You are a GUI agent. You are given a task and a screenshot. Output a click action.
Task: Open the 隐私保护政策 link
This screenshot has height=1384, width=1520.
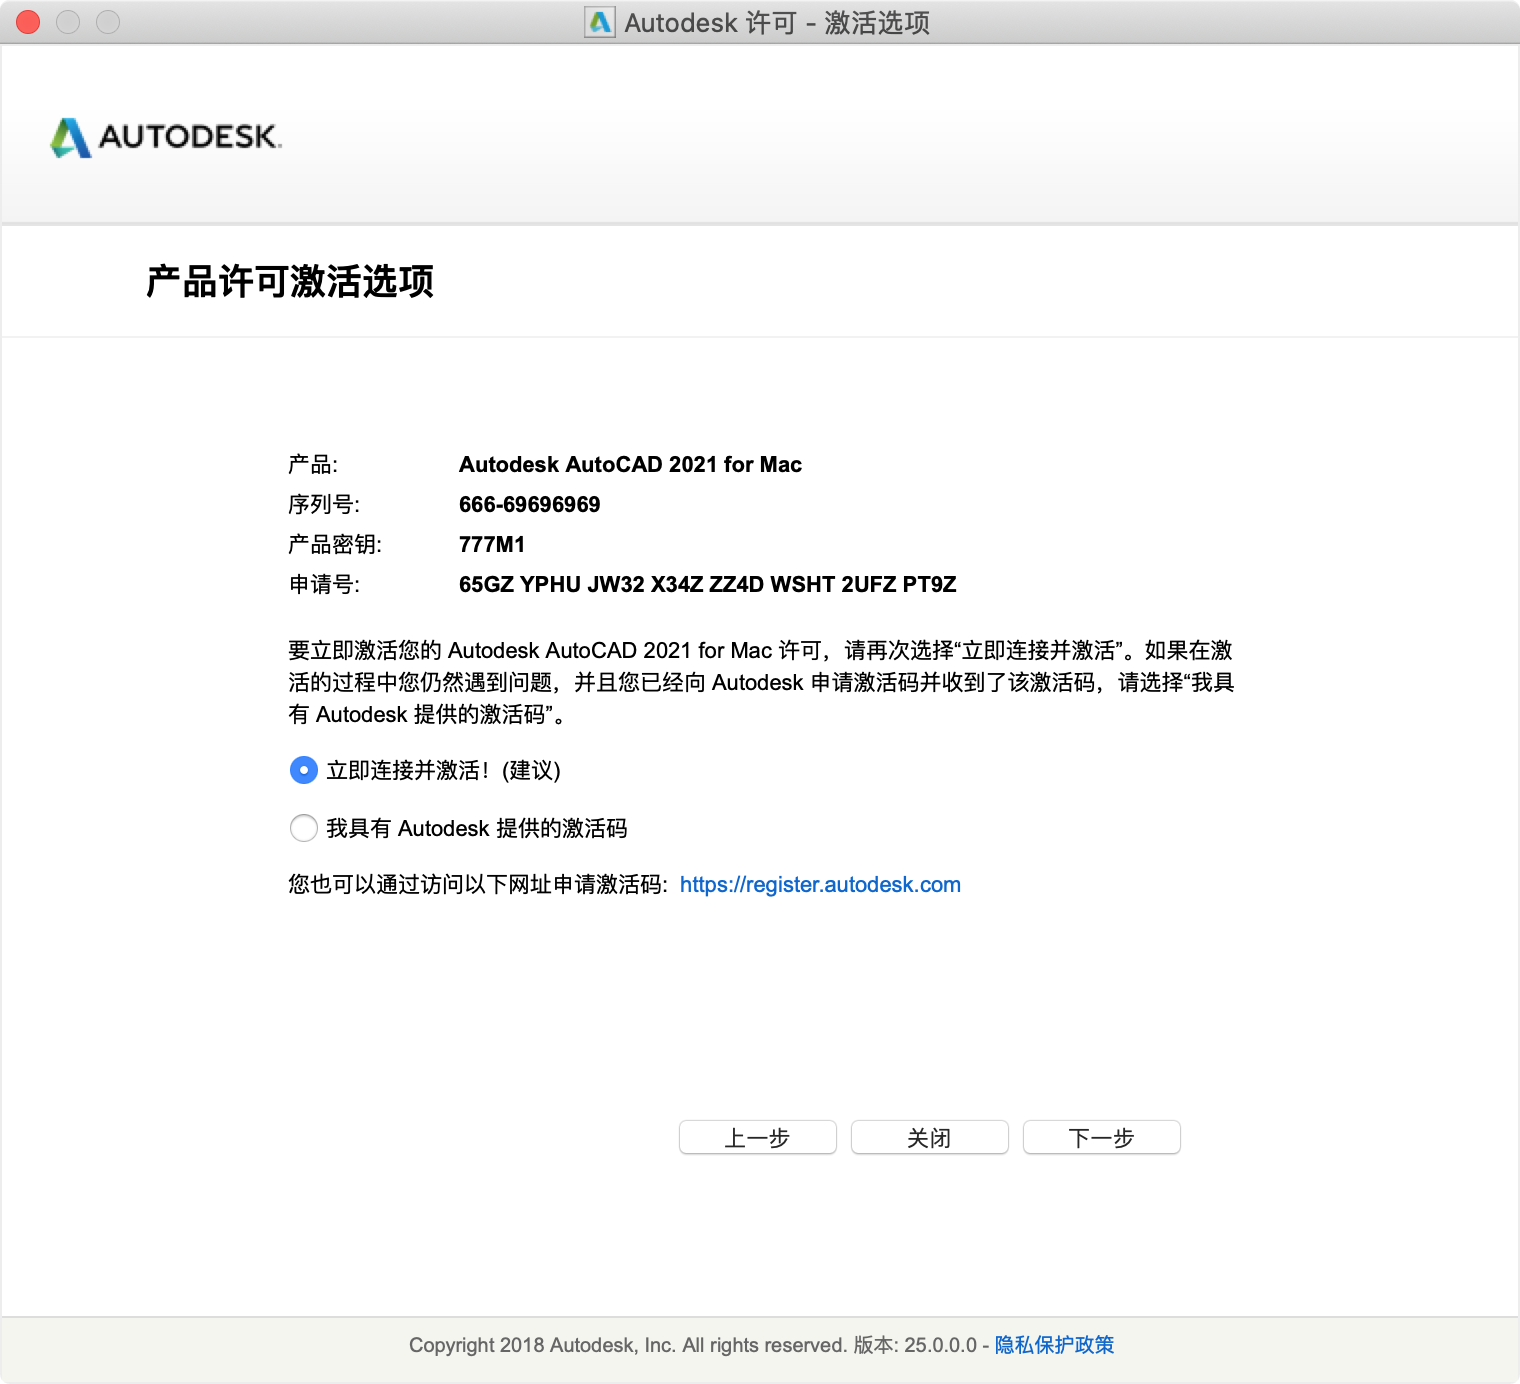click(1054, 1345)
